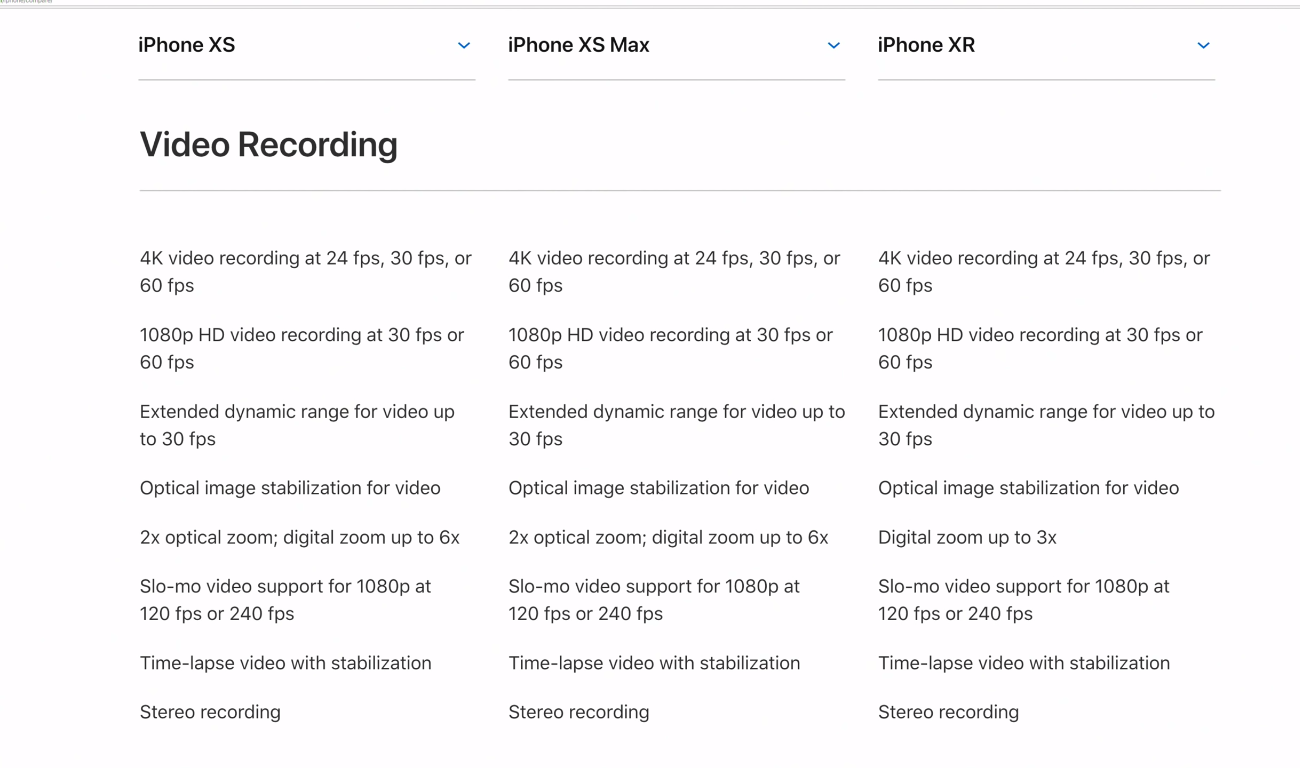
Task: Click the chevron arrow beside iPhone XR
Action: [x=1203, y=46]
